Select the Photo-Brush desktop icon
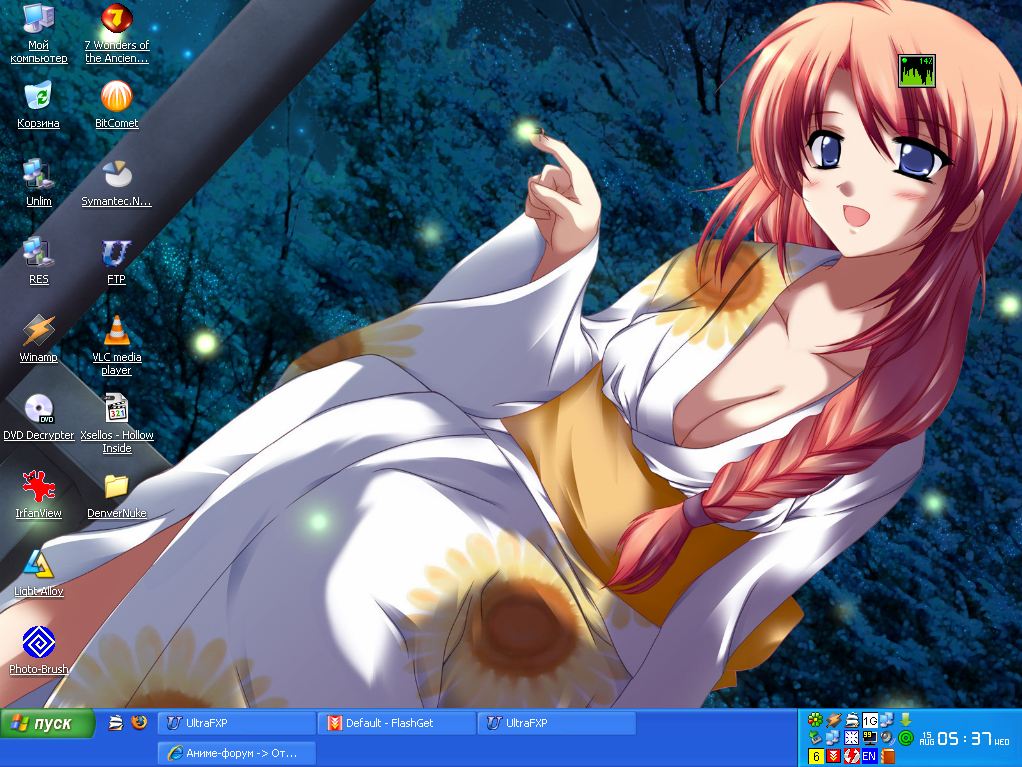1022x767 pixels. 38,652
